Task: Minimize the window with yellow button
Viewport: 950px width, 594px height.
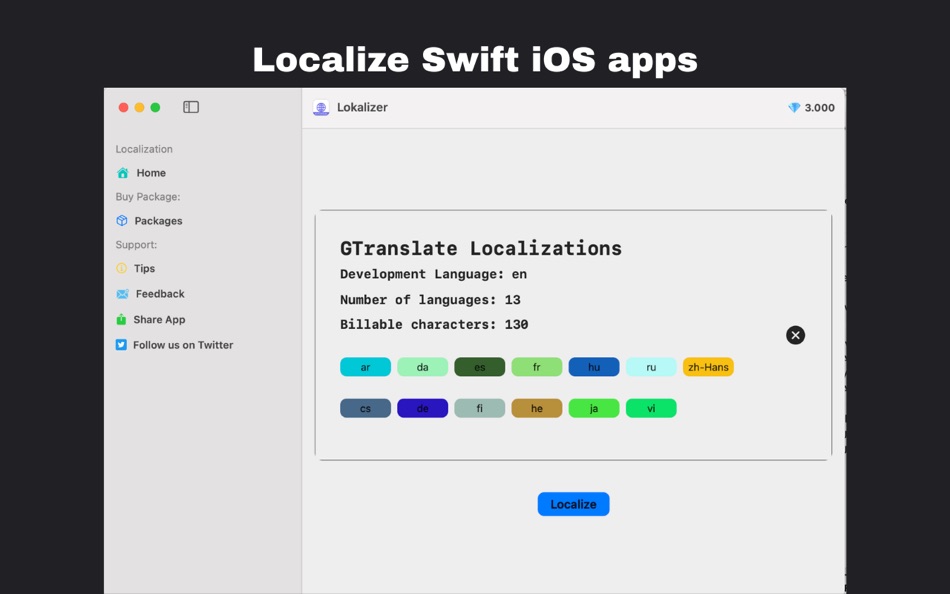Action: [139, 107]
